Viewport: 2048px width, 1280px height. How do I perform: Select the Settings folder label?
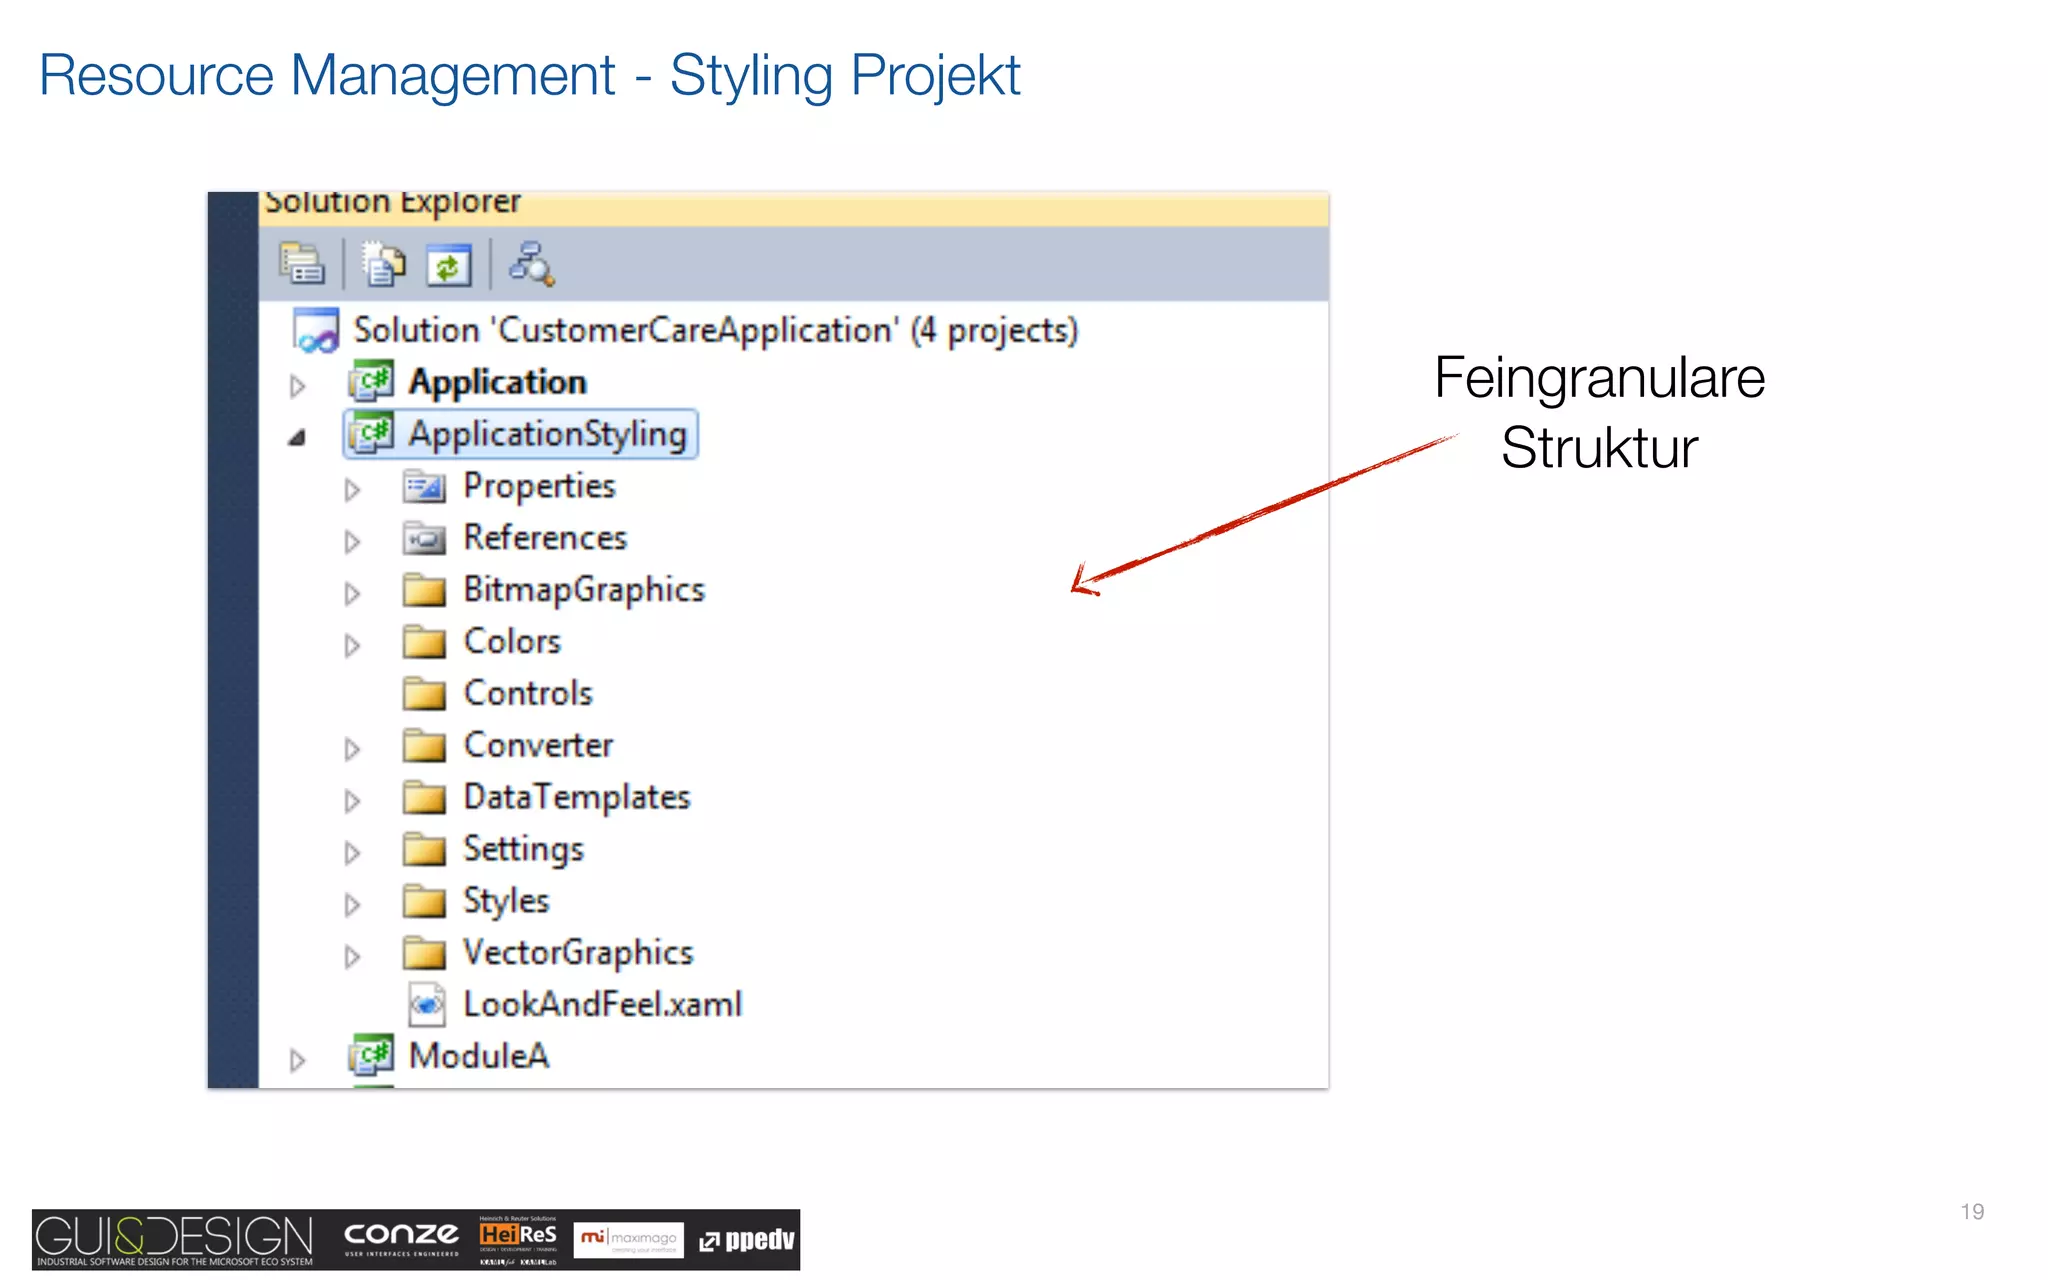(523, 850)
